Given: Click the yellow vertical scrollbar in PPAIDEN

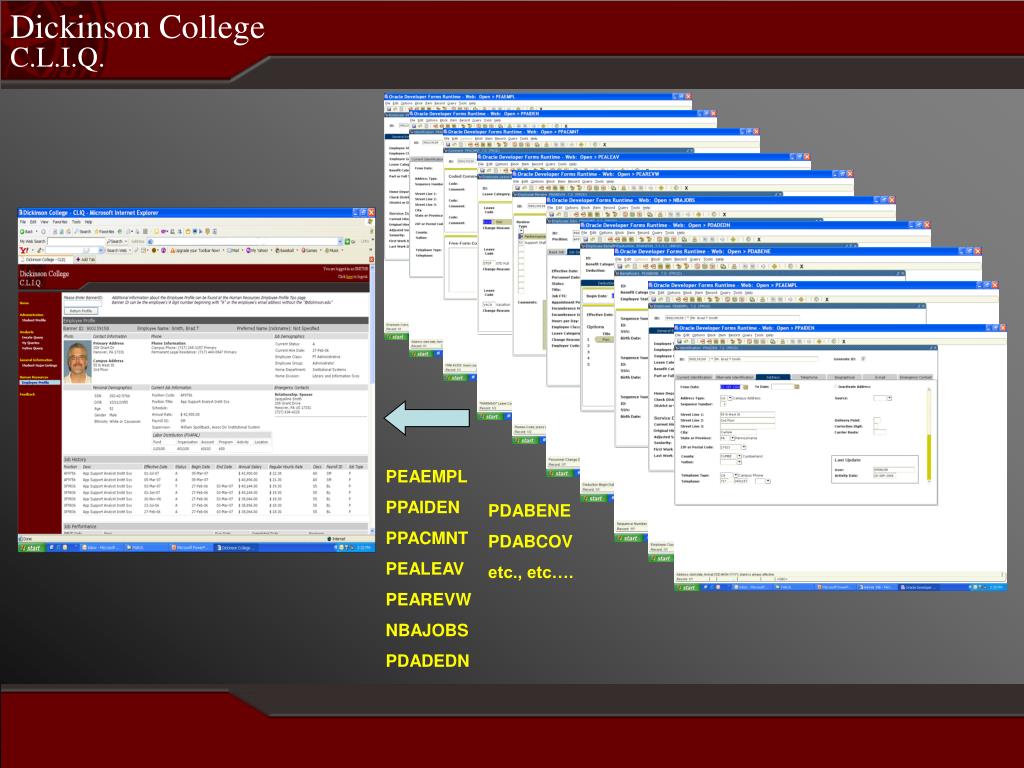Looking at the screenshot, I should click(x=929, y=456).
